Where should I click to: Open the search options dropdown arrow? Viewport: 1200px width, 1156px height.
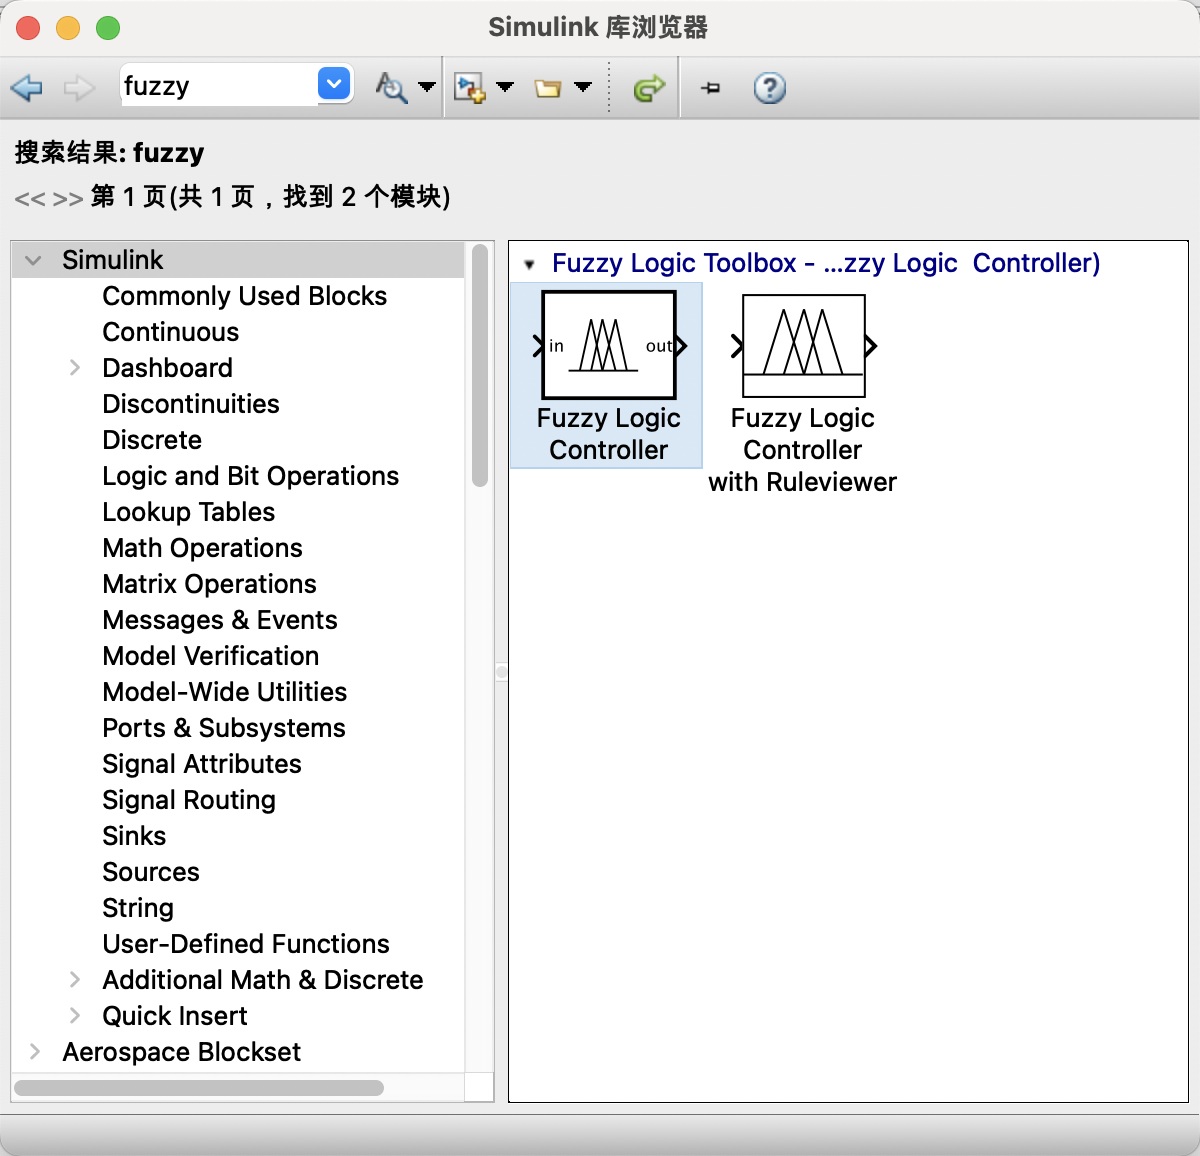coord(427,87)
